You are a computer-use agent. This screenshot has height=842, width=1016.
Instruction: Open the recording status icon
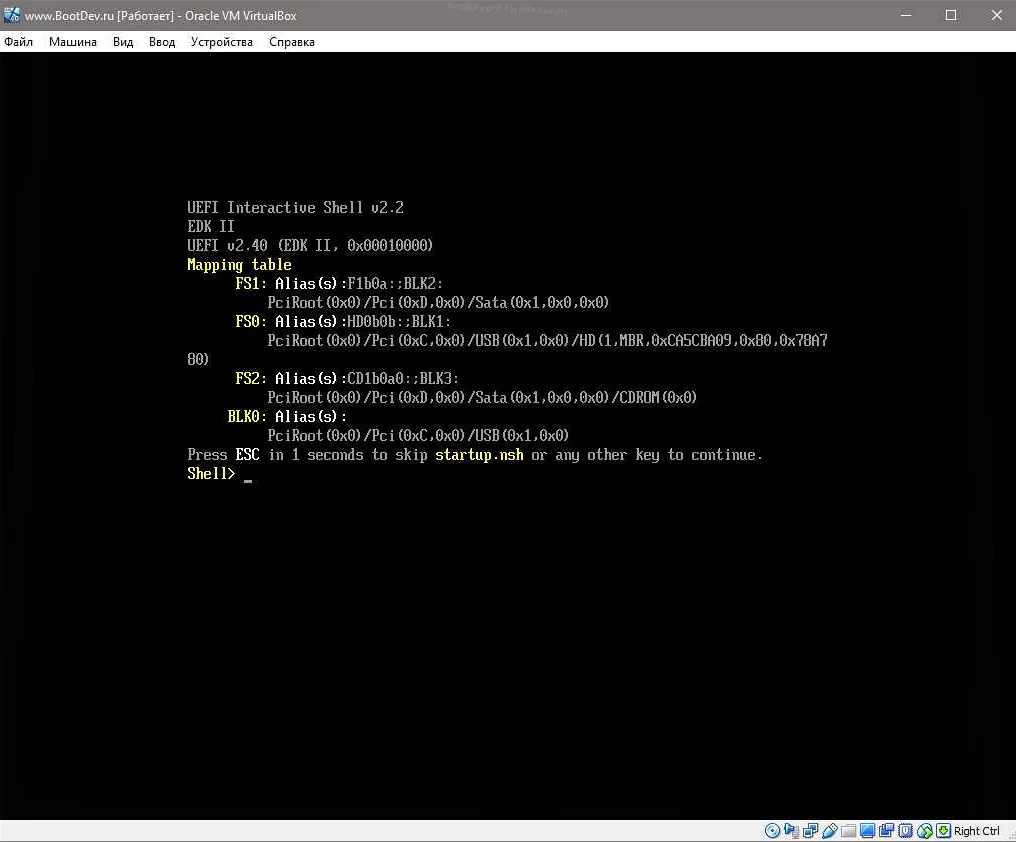click(886, 830)
